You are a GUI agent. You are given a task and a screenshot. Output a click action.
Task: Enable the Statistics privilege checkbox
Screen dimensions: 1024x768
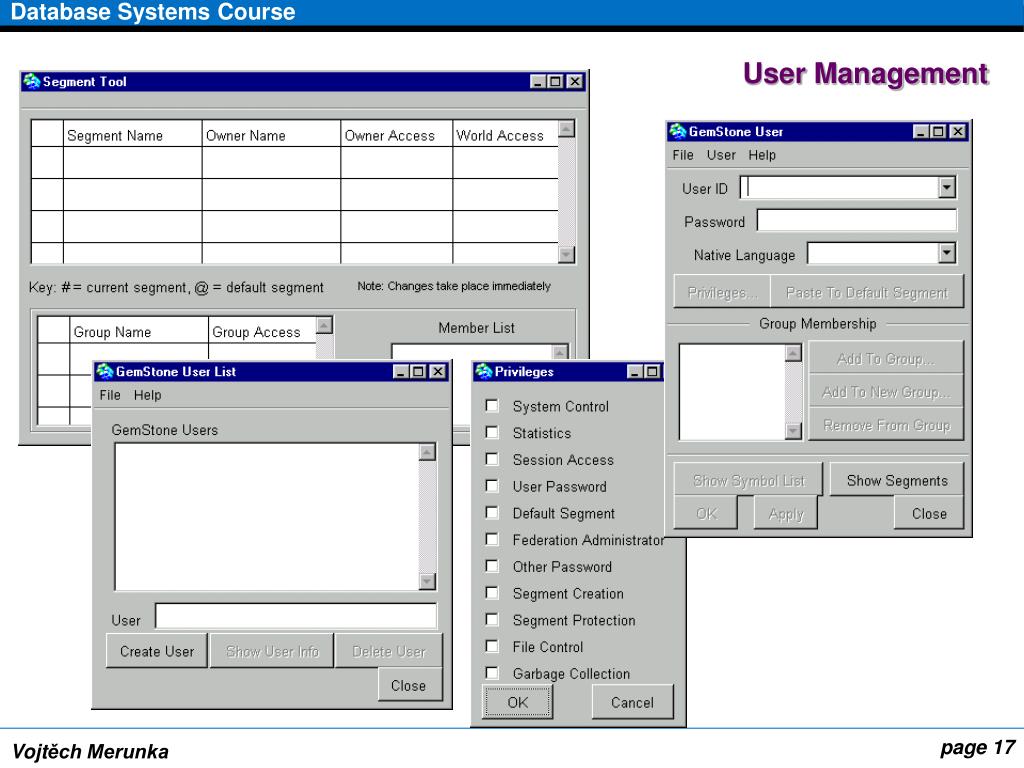click(492, 432)
